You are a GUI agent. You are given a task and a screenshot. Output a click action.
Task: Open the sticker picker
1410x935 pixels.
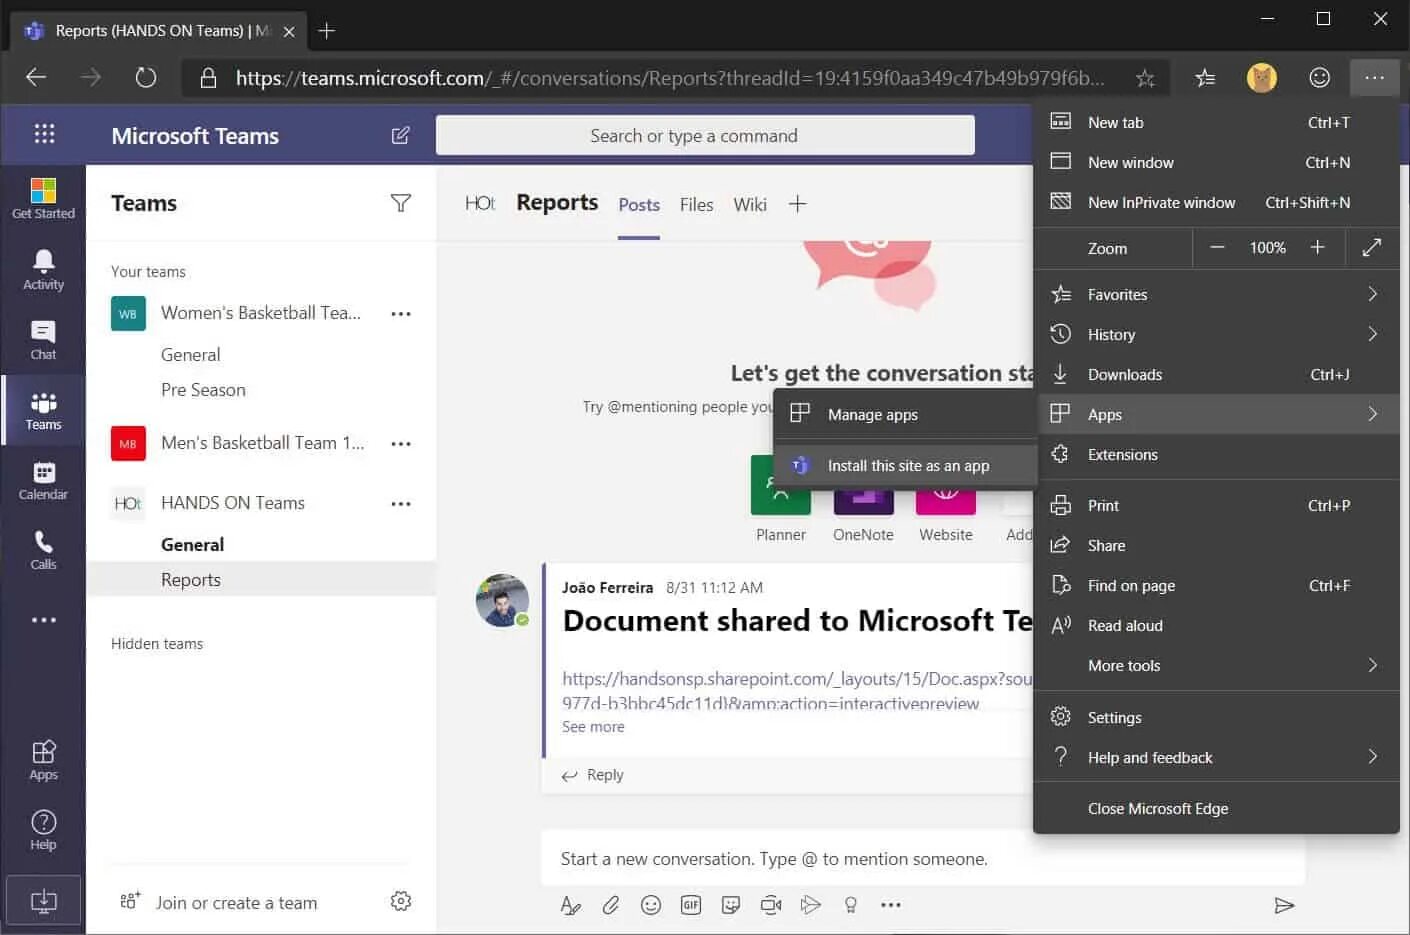pyautogui.click(x=731, y=905)
